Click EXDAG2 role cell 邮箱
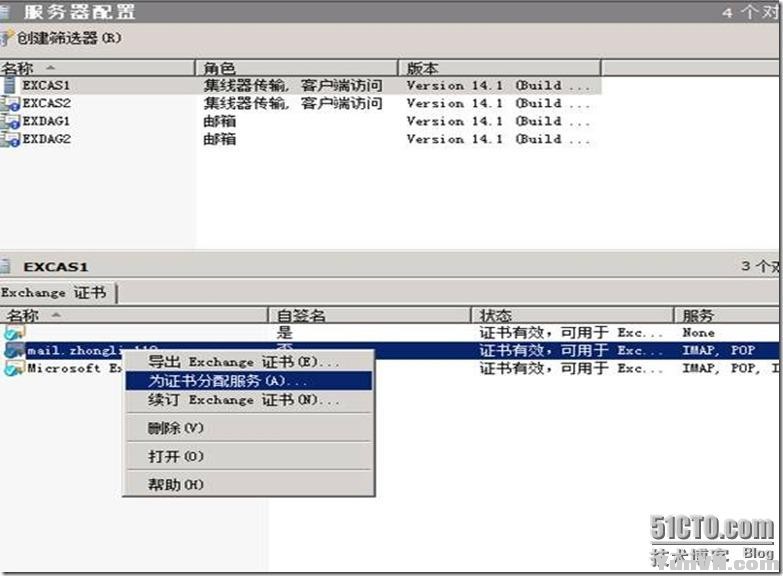This screenshot has height=576, width=783. [220, 139]
